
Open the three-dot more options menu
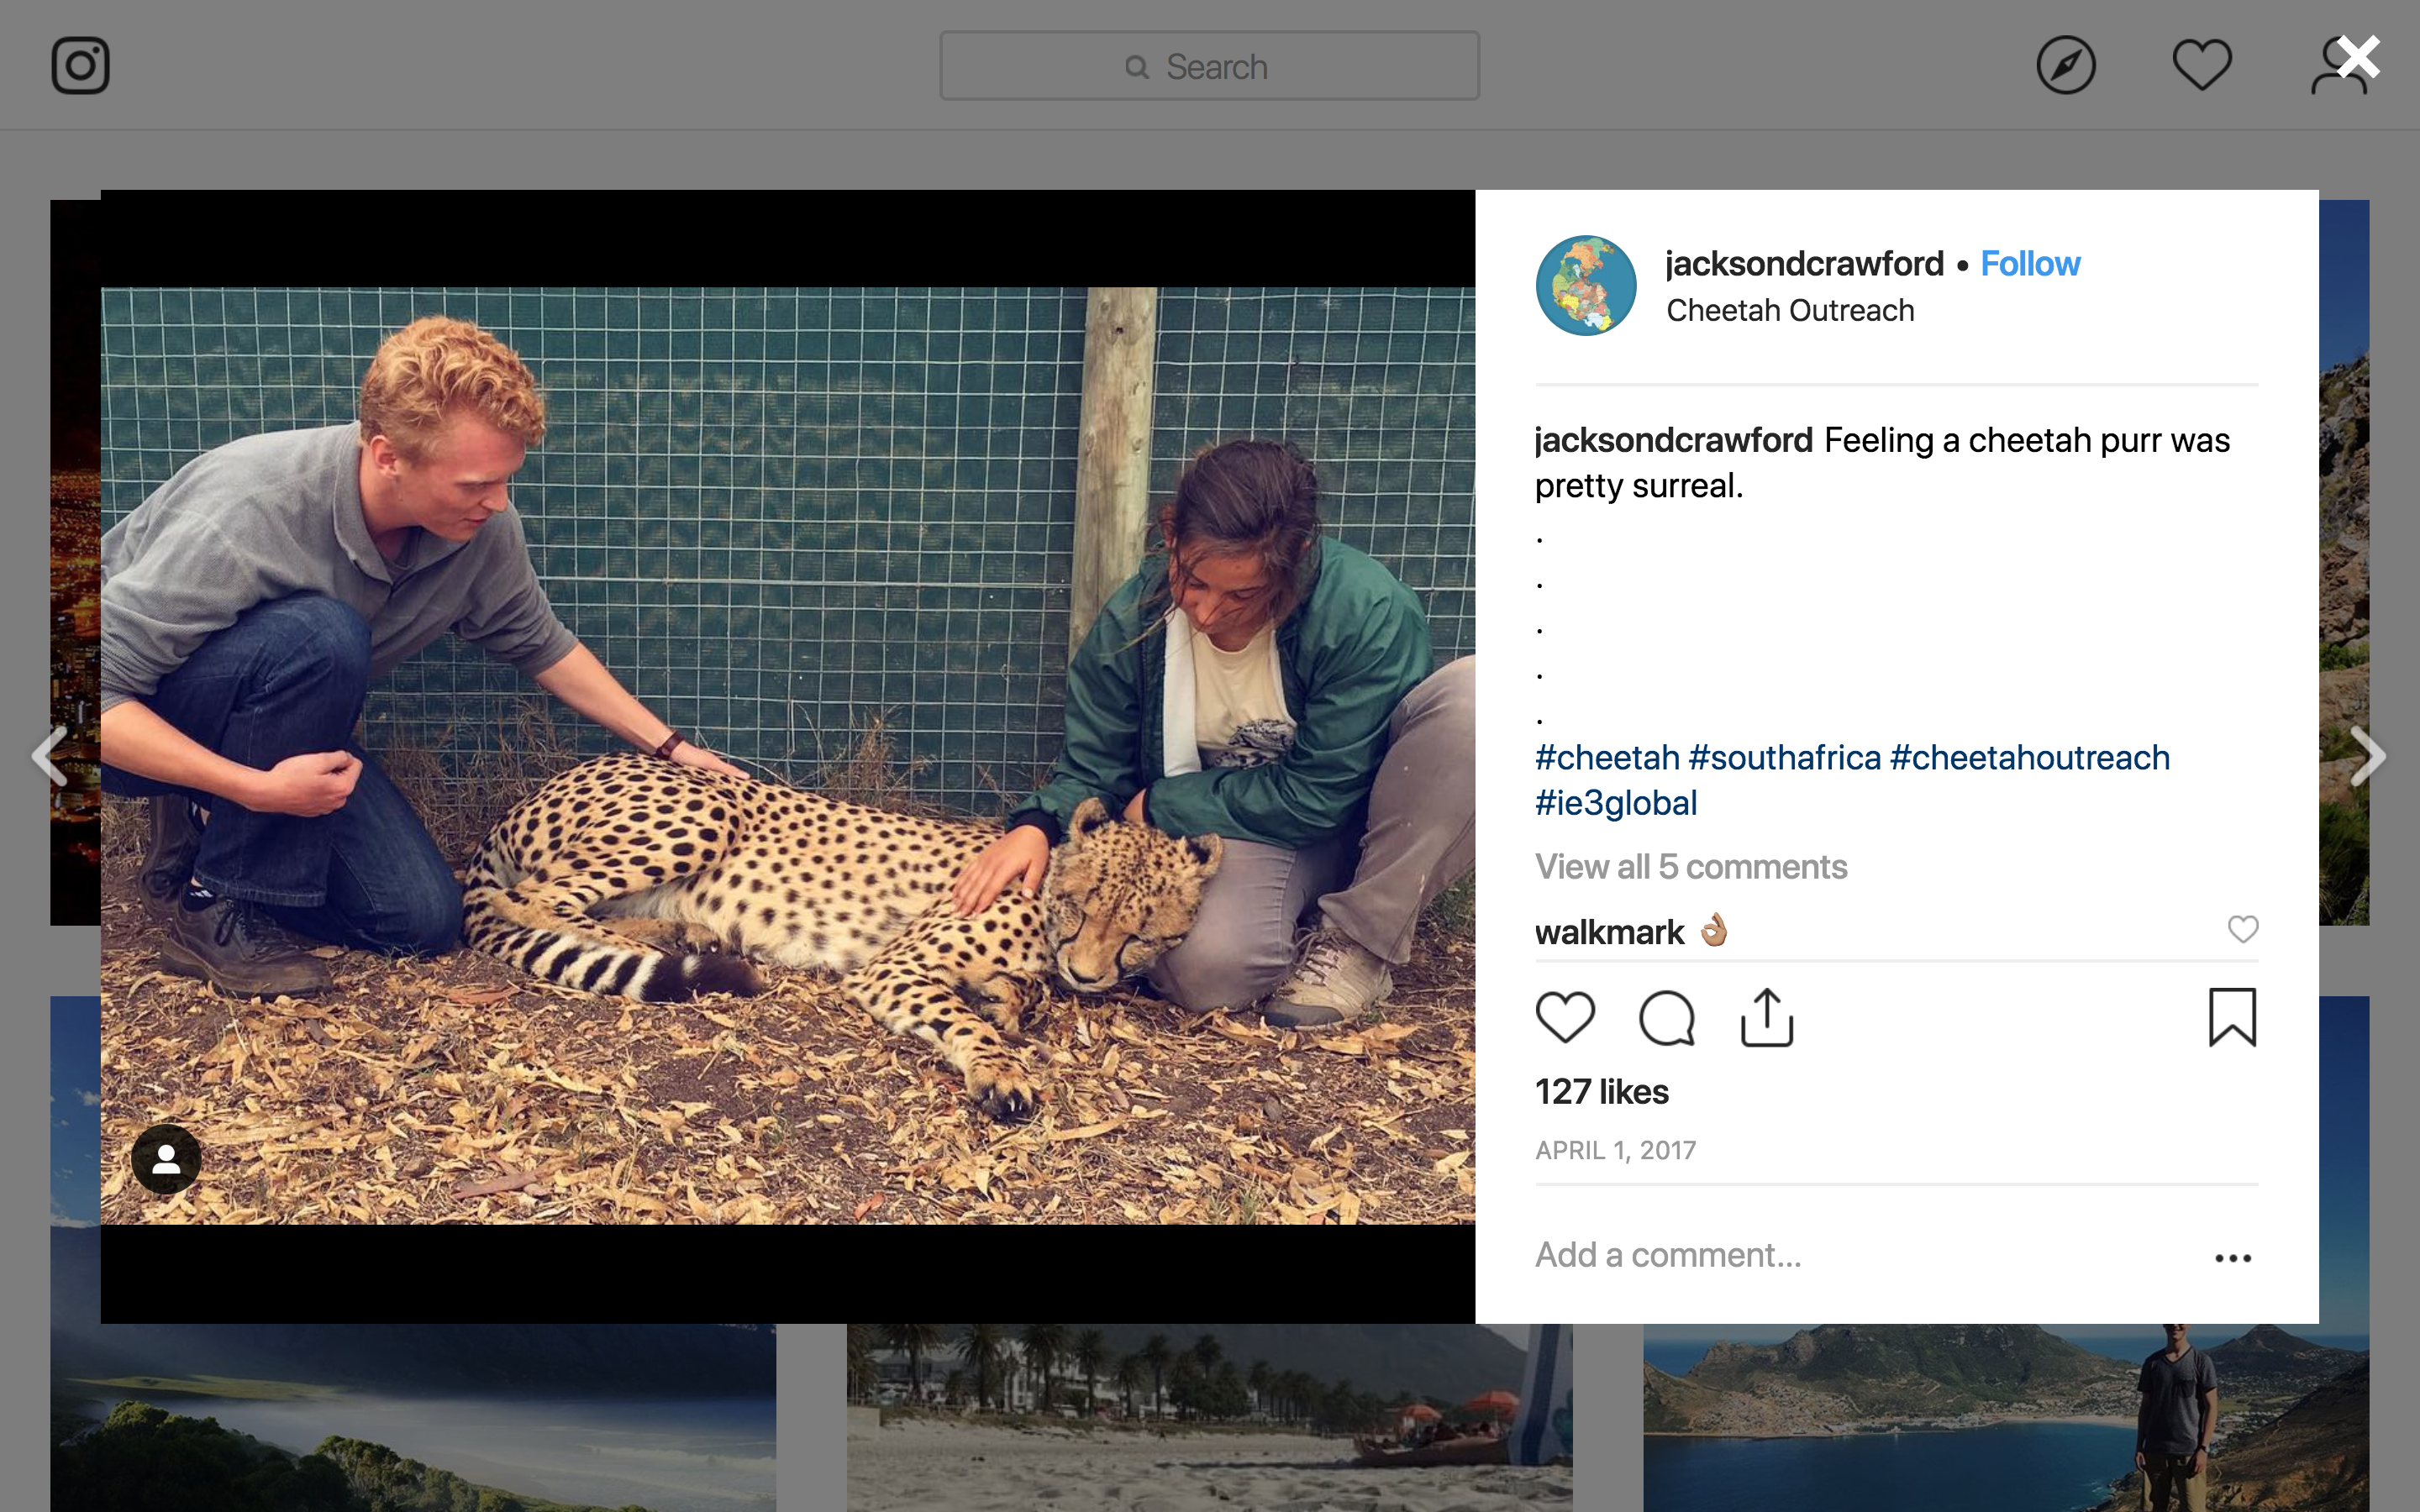(x=2232, y=1258)
